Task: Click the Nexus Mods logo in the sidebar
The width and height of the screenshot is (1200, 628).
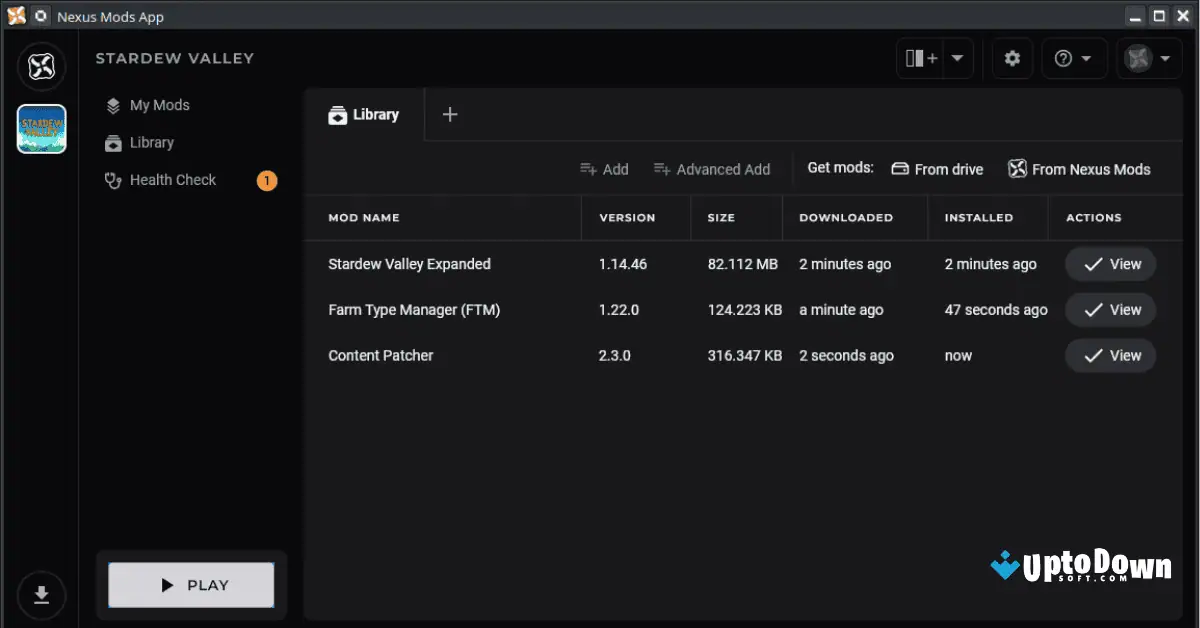Action: 41,66
